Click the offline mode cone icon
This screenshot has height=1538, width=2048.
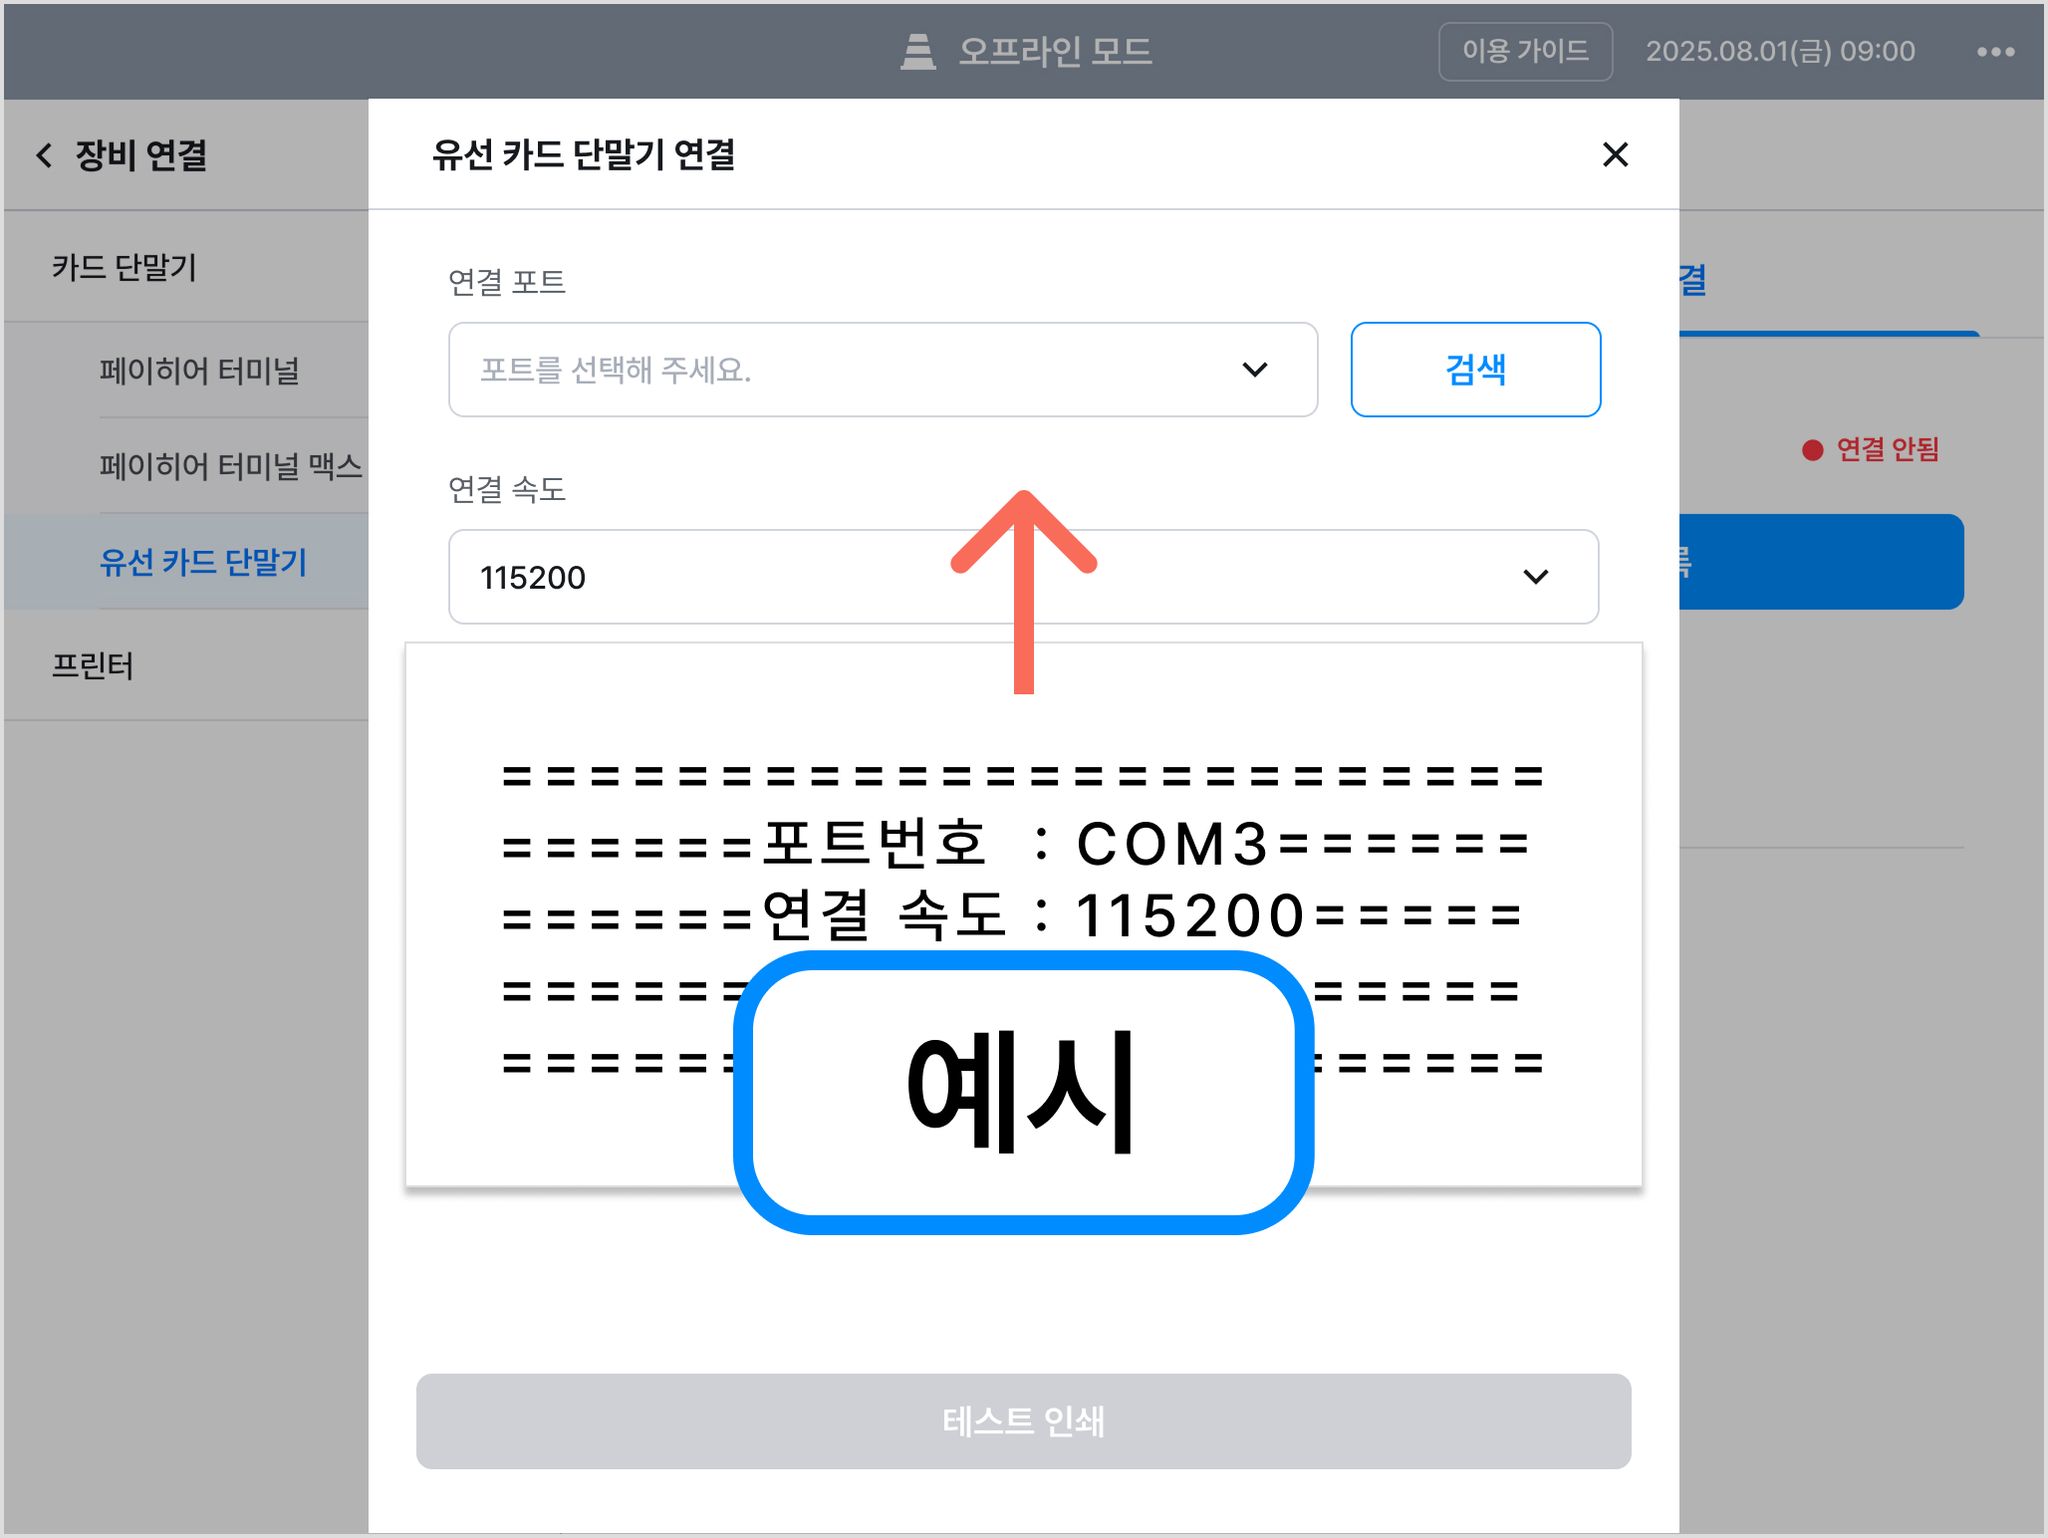click(x=917, y=51)
